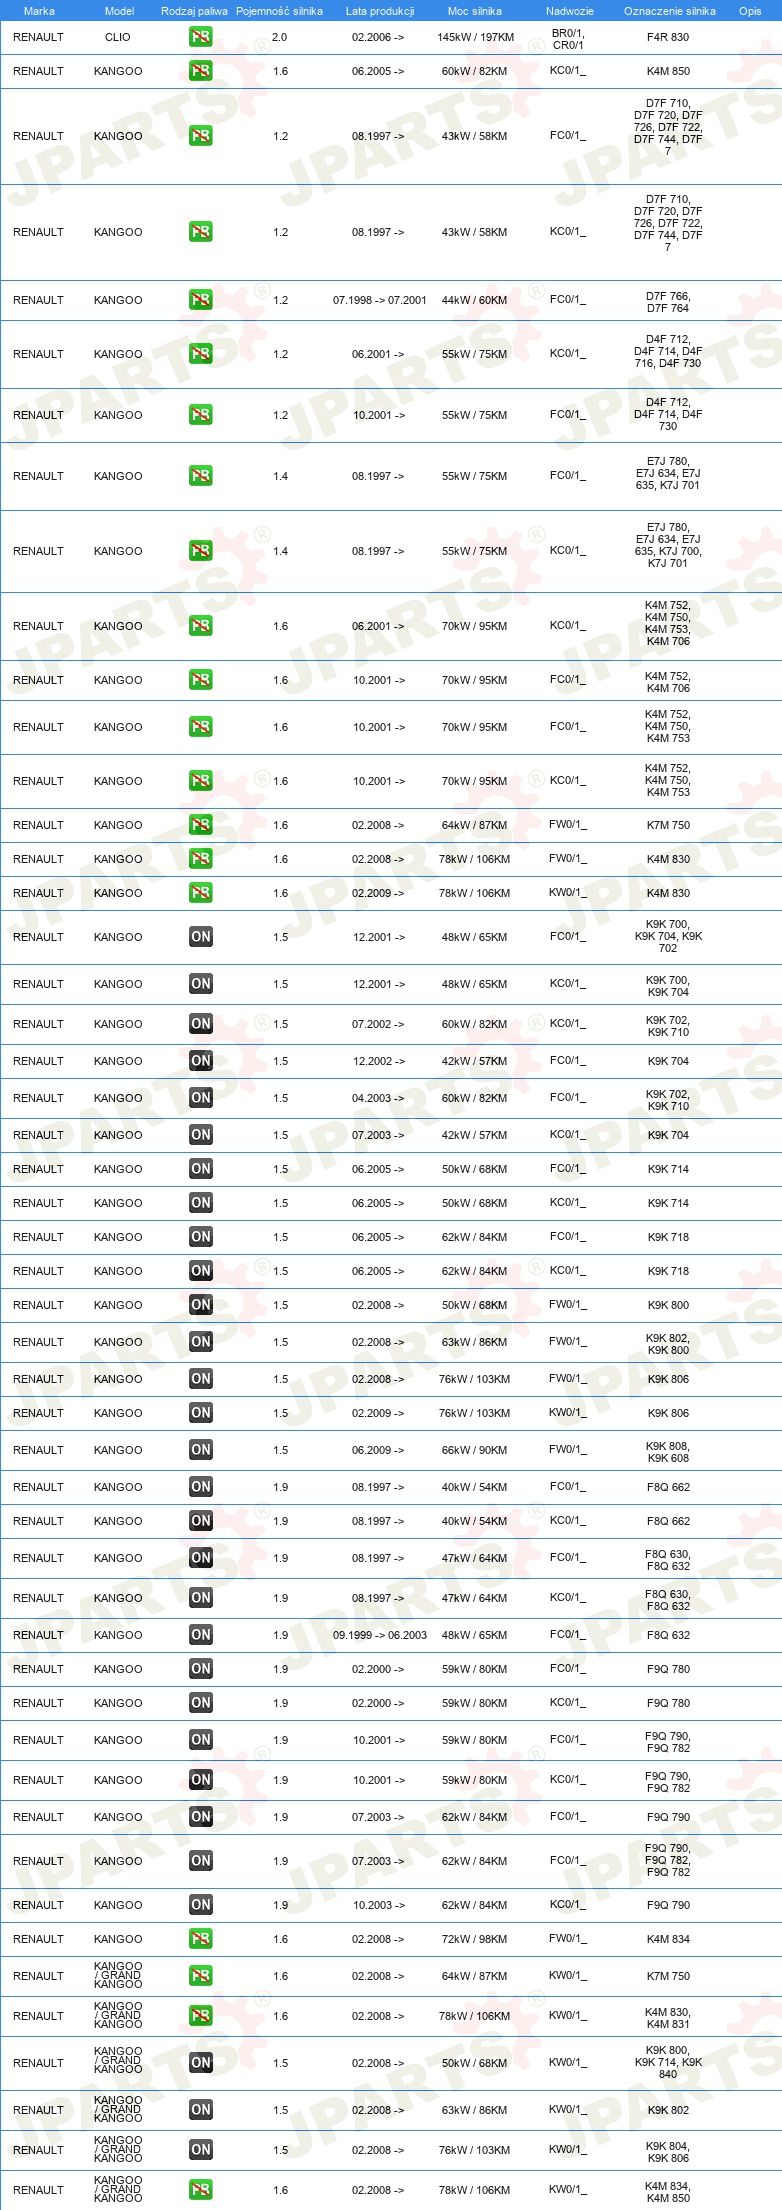Click the K9K 802, K9K 800 engine cell
Screen dimensions: 782x2210
668,1344
